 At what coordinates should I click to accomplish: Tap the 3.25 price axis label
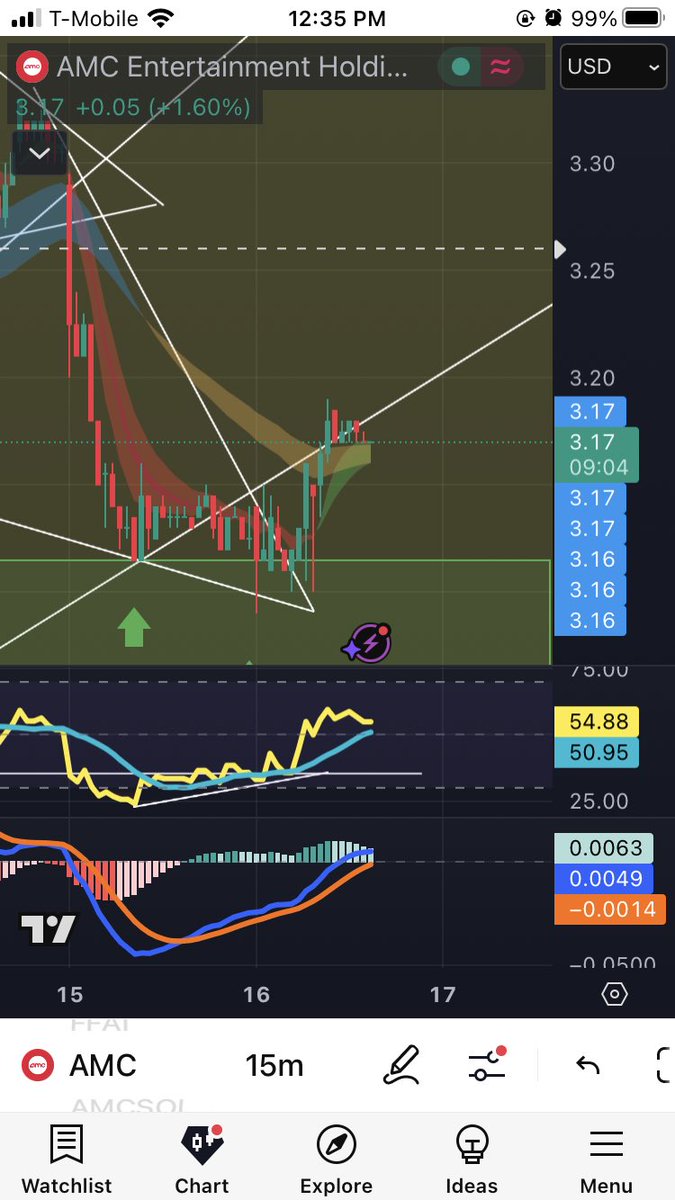592,271
